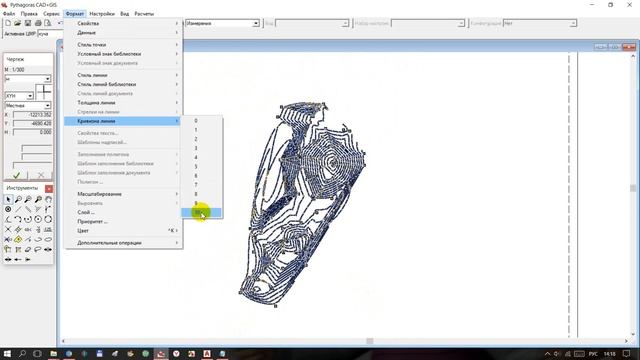Click the X coordinate input field

pyautogui.click(x=32, y=115)
